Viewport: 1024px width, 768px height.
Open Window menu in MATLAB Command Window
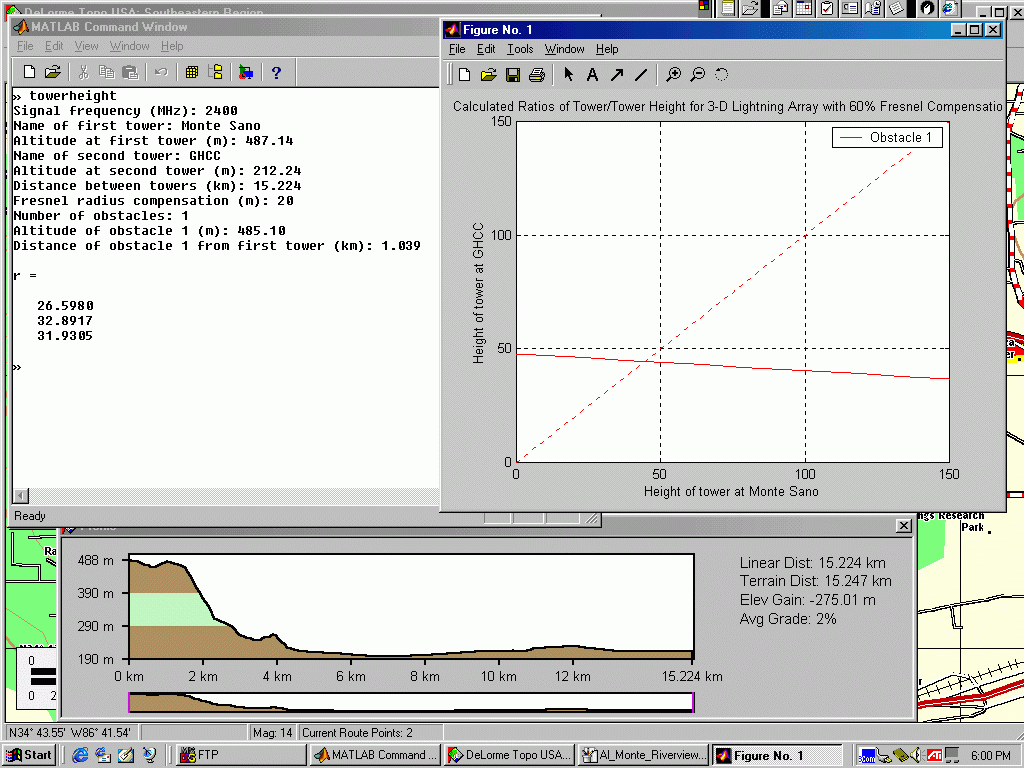pos(129,46)
